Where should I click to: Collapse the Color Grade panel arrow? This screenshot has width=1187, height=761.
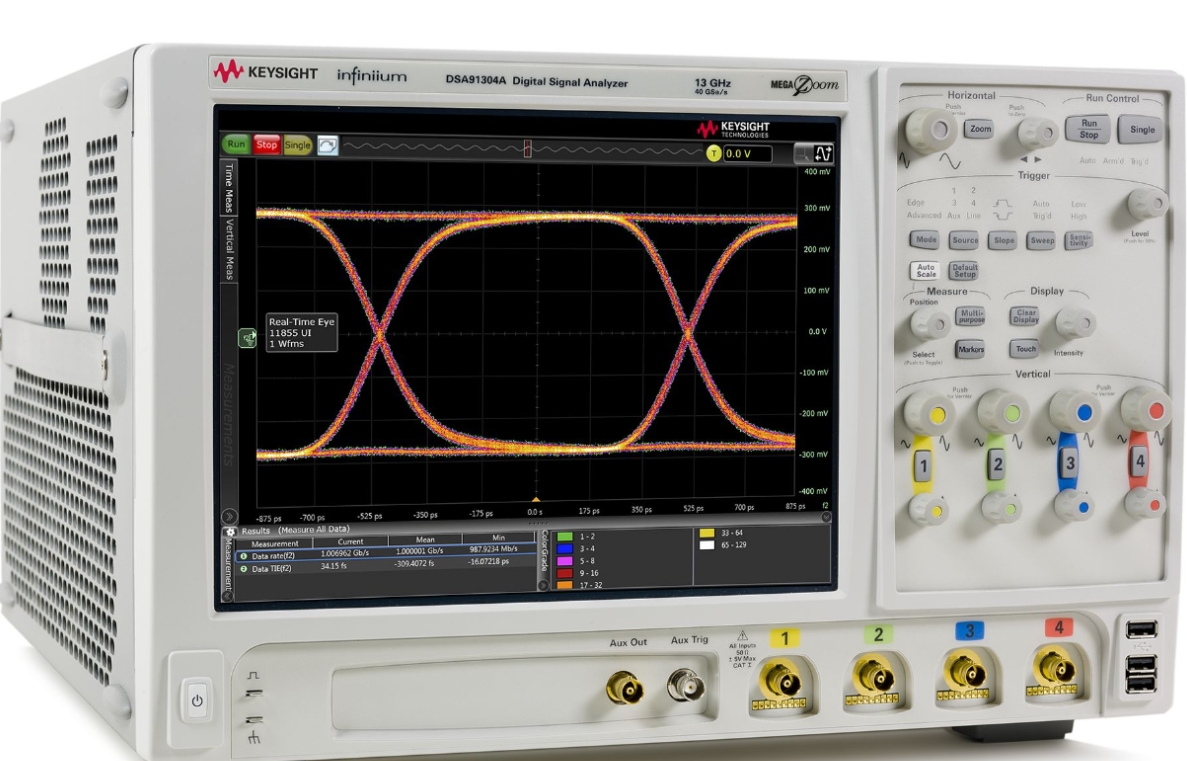tap(544, 584)
